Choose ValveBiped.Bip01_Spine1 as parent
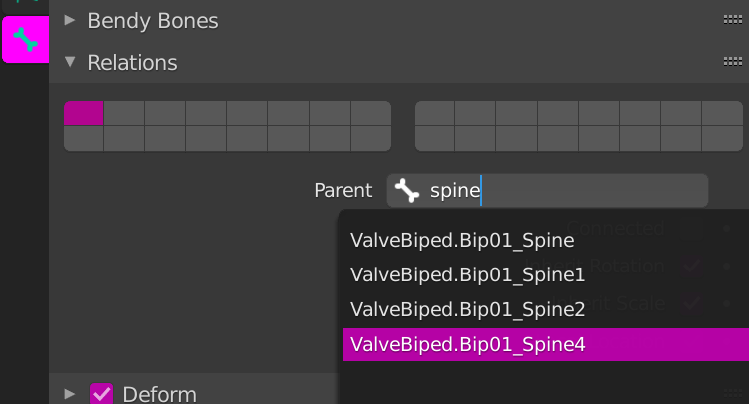The width and height of the screenshot is (749, 404). pos(467,275)
